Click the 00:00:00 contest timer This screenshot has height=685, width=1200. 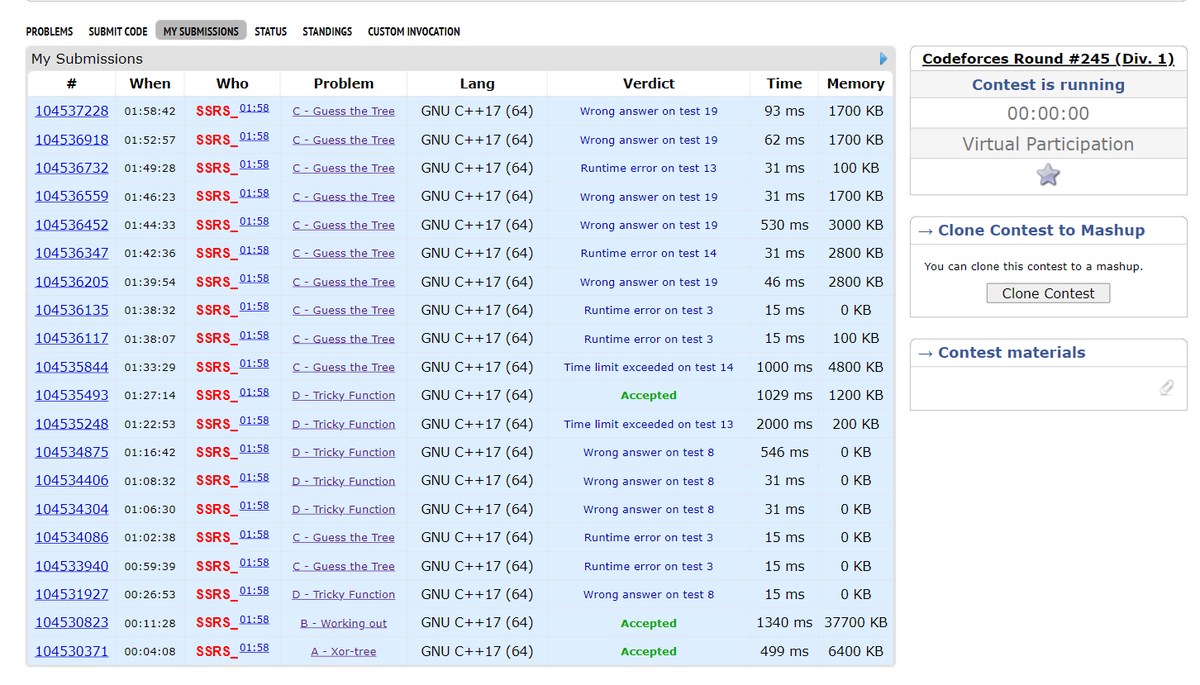click(x=1048, y=113)
